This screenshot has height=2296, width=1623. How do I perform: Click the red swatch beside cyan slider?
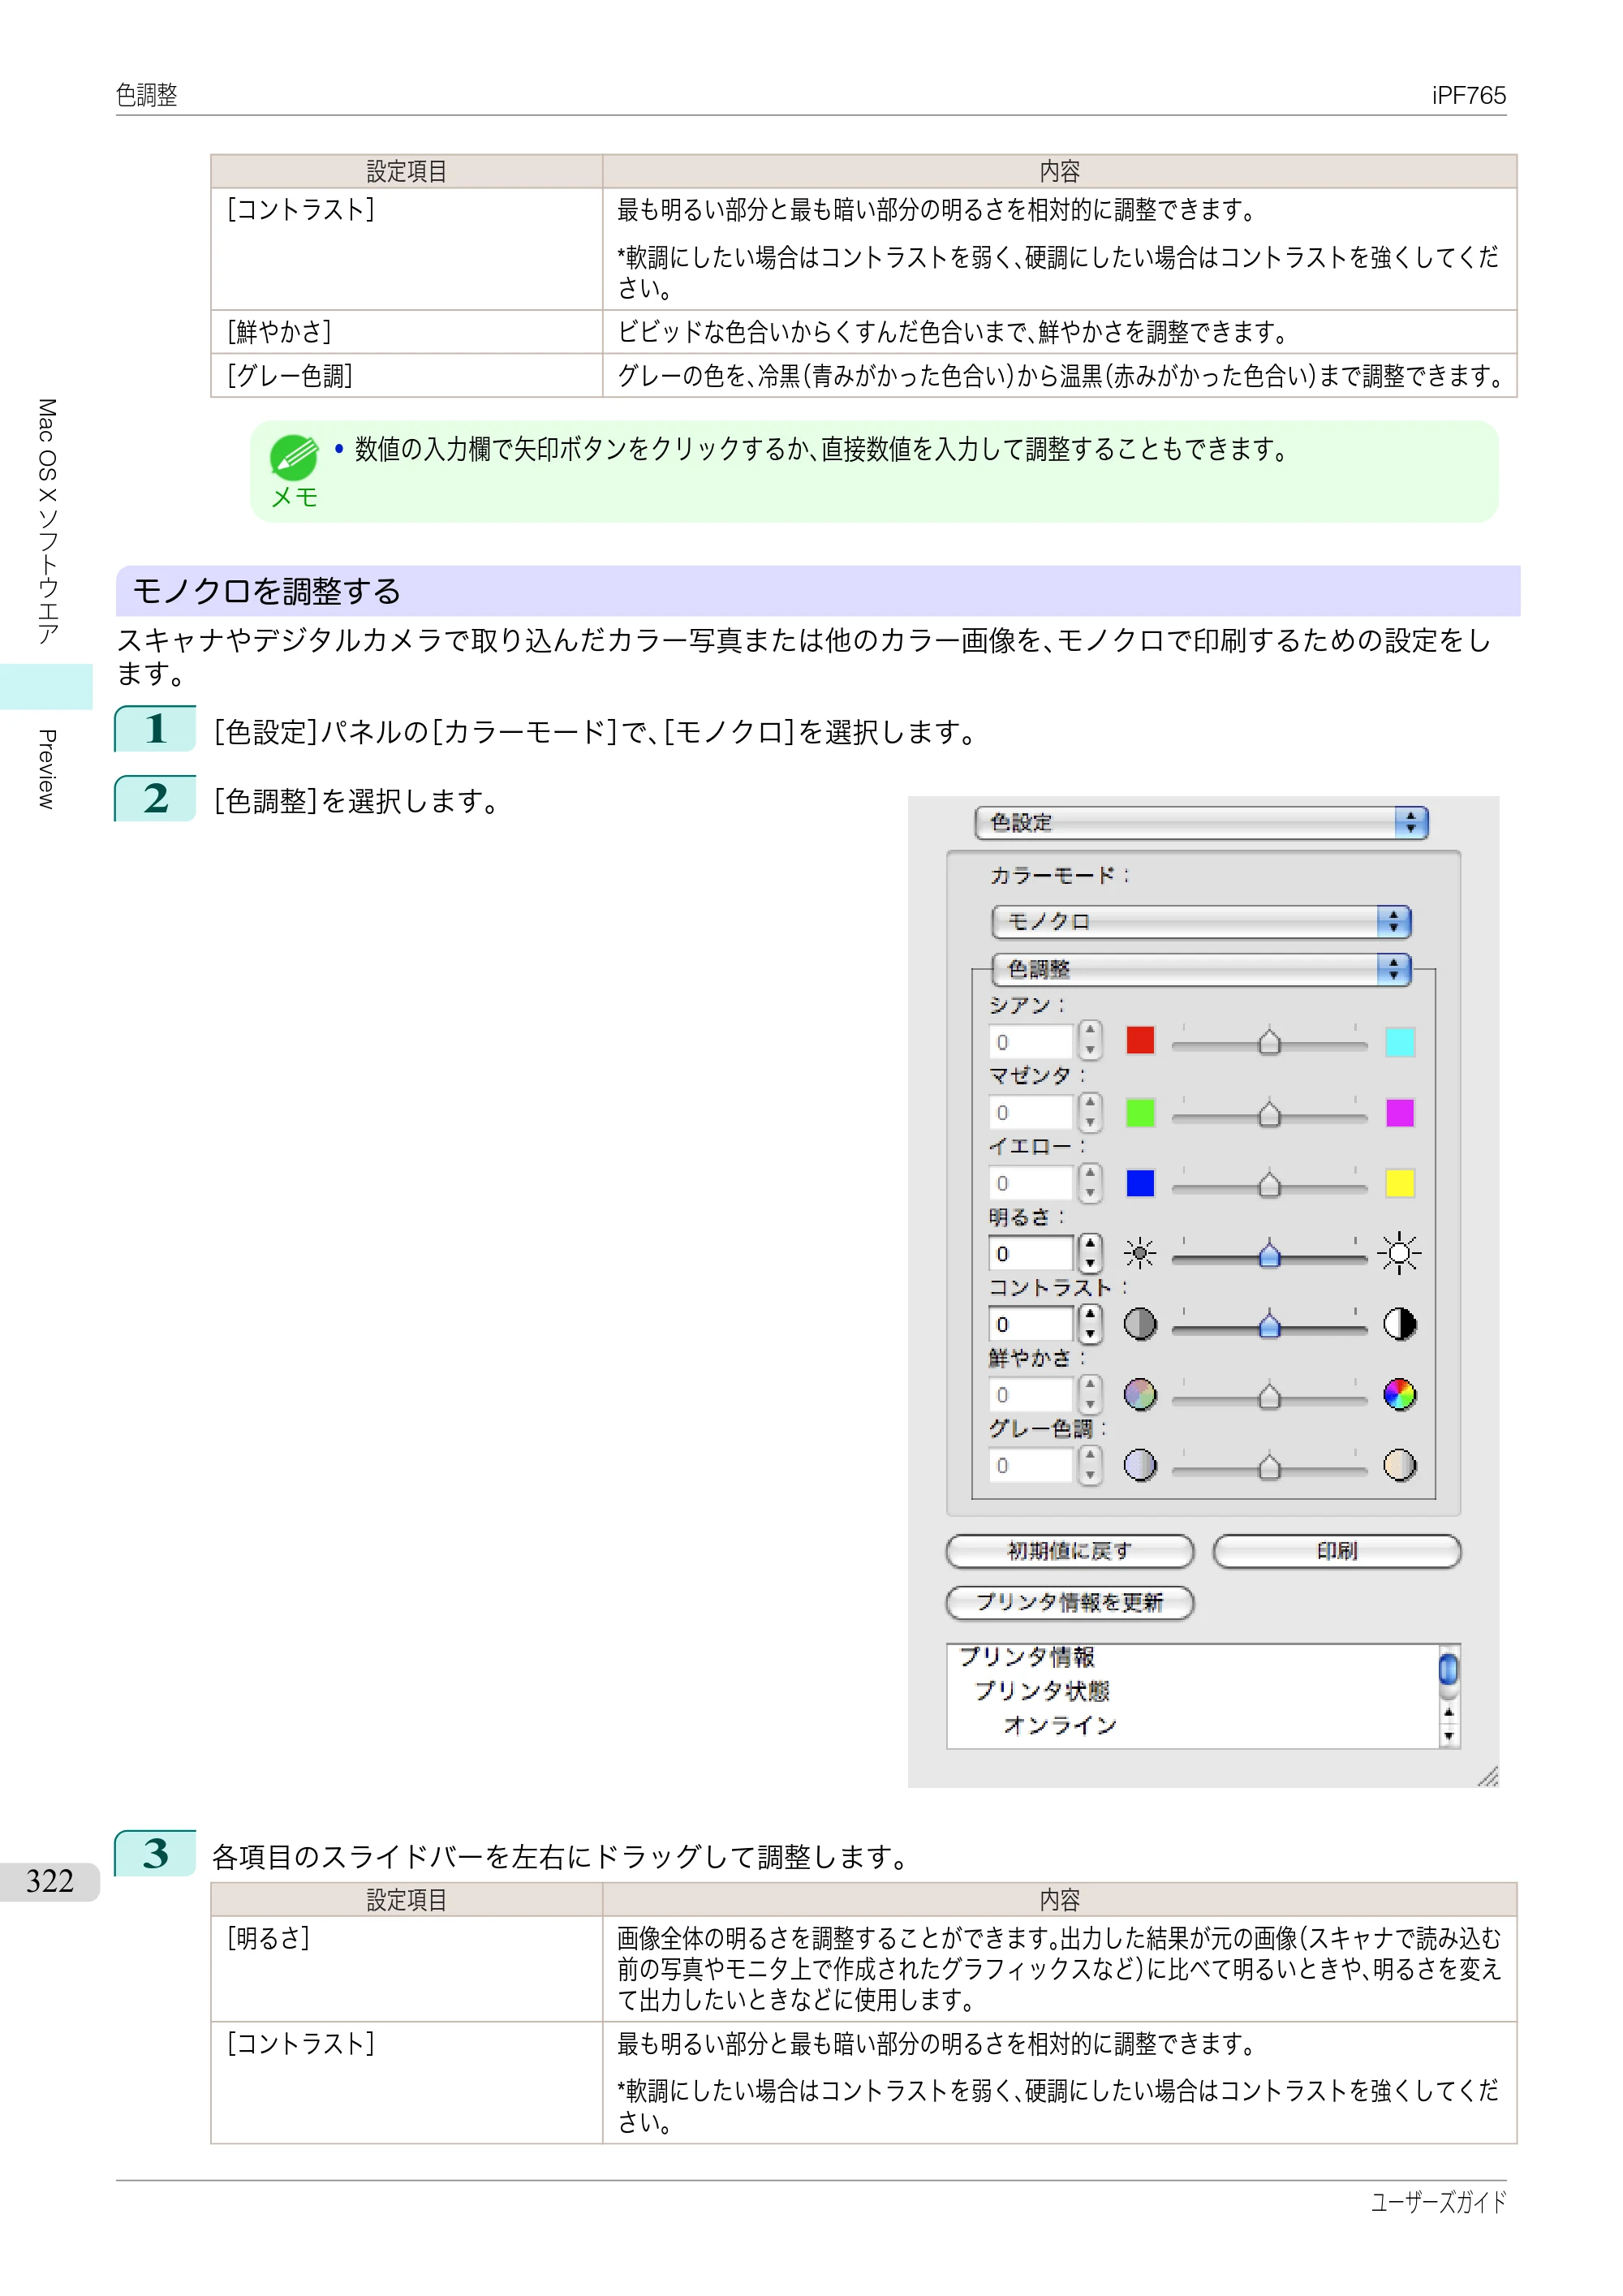pos(1140,1040)
